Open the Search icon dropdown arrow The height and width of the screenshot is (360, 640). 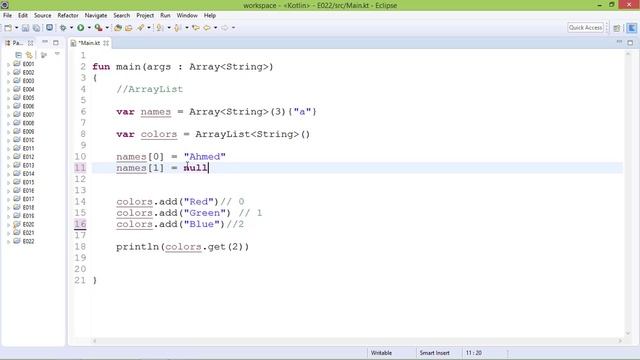point(149,28)
